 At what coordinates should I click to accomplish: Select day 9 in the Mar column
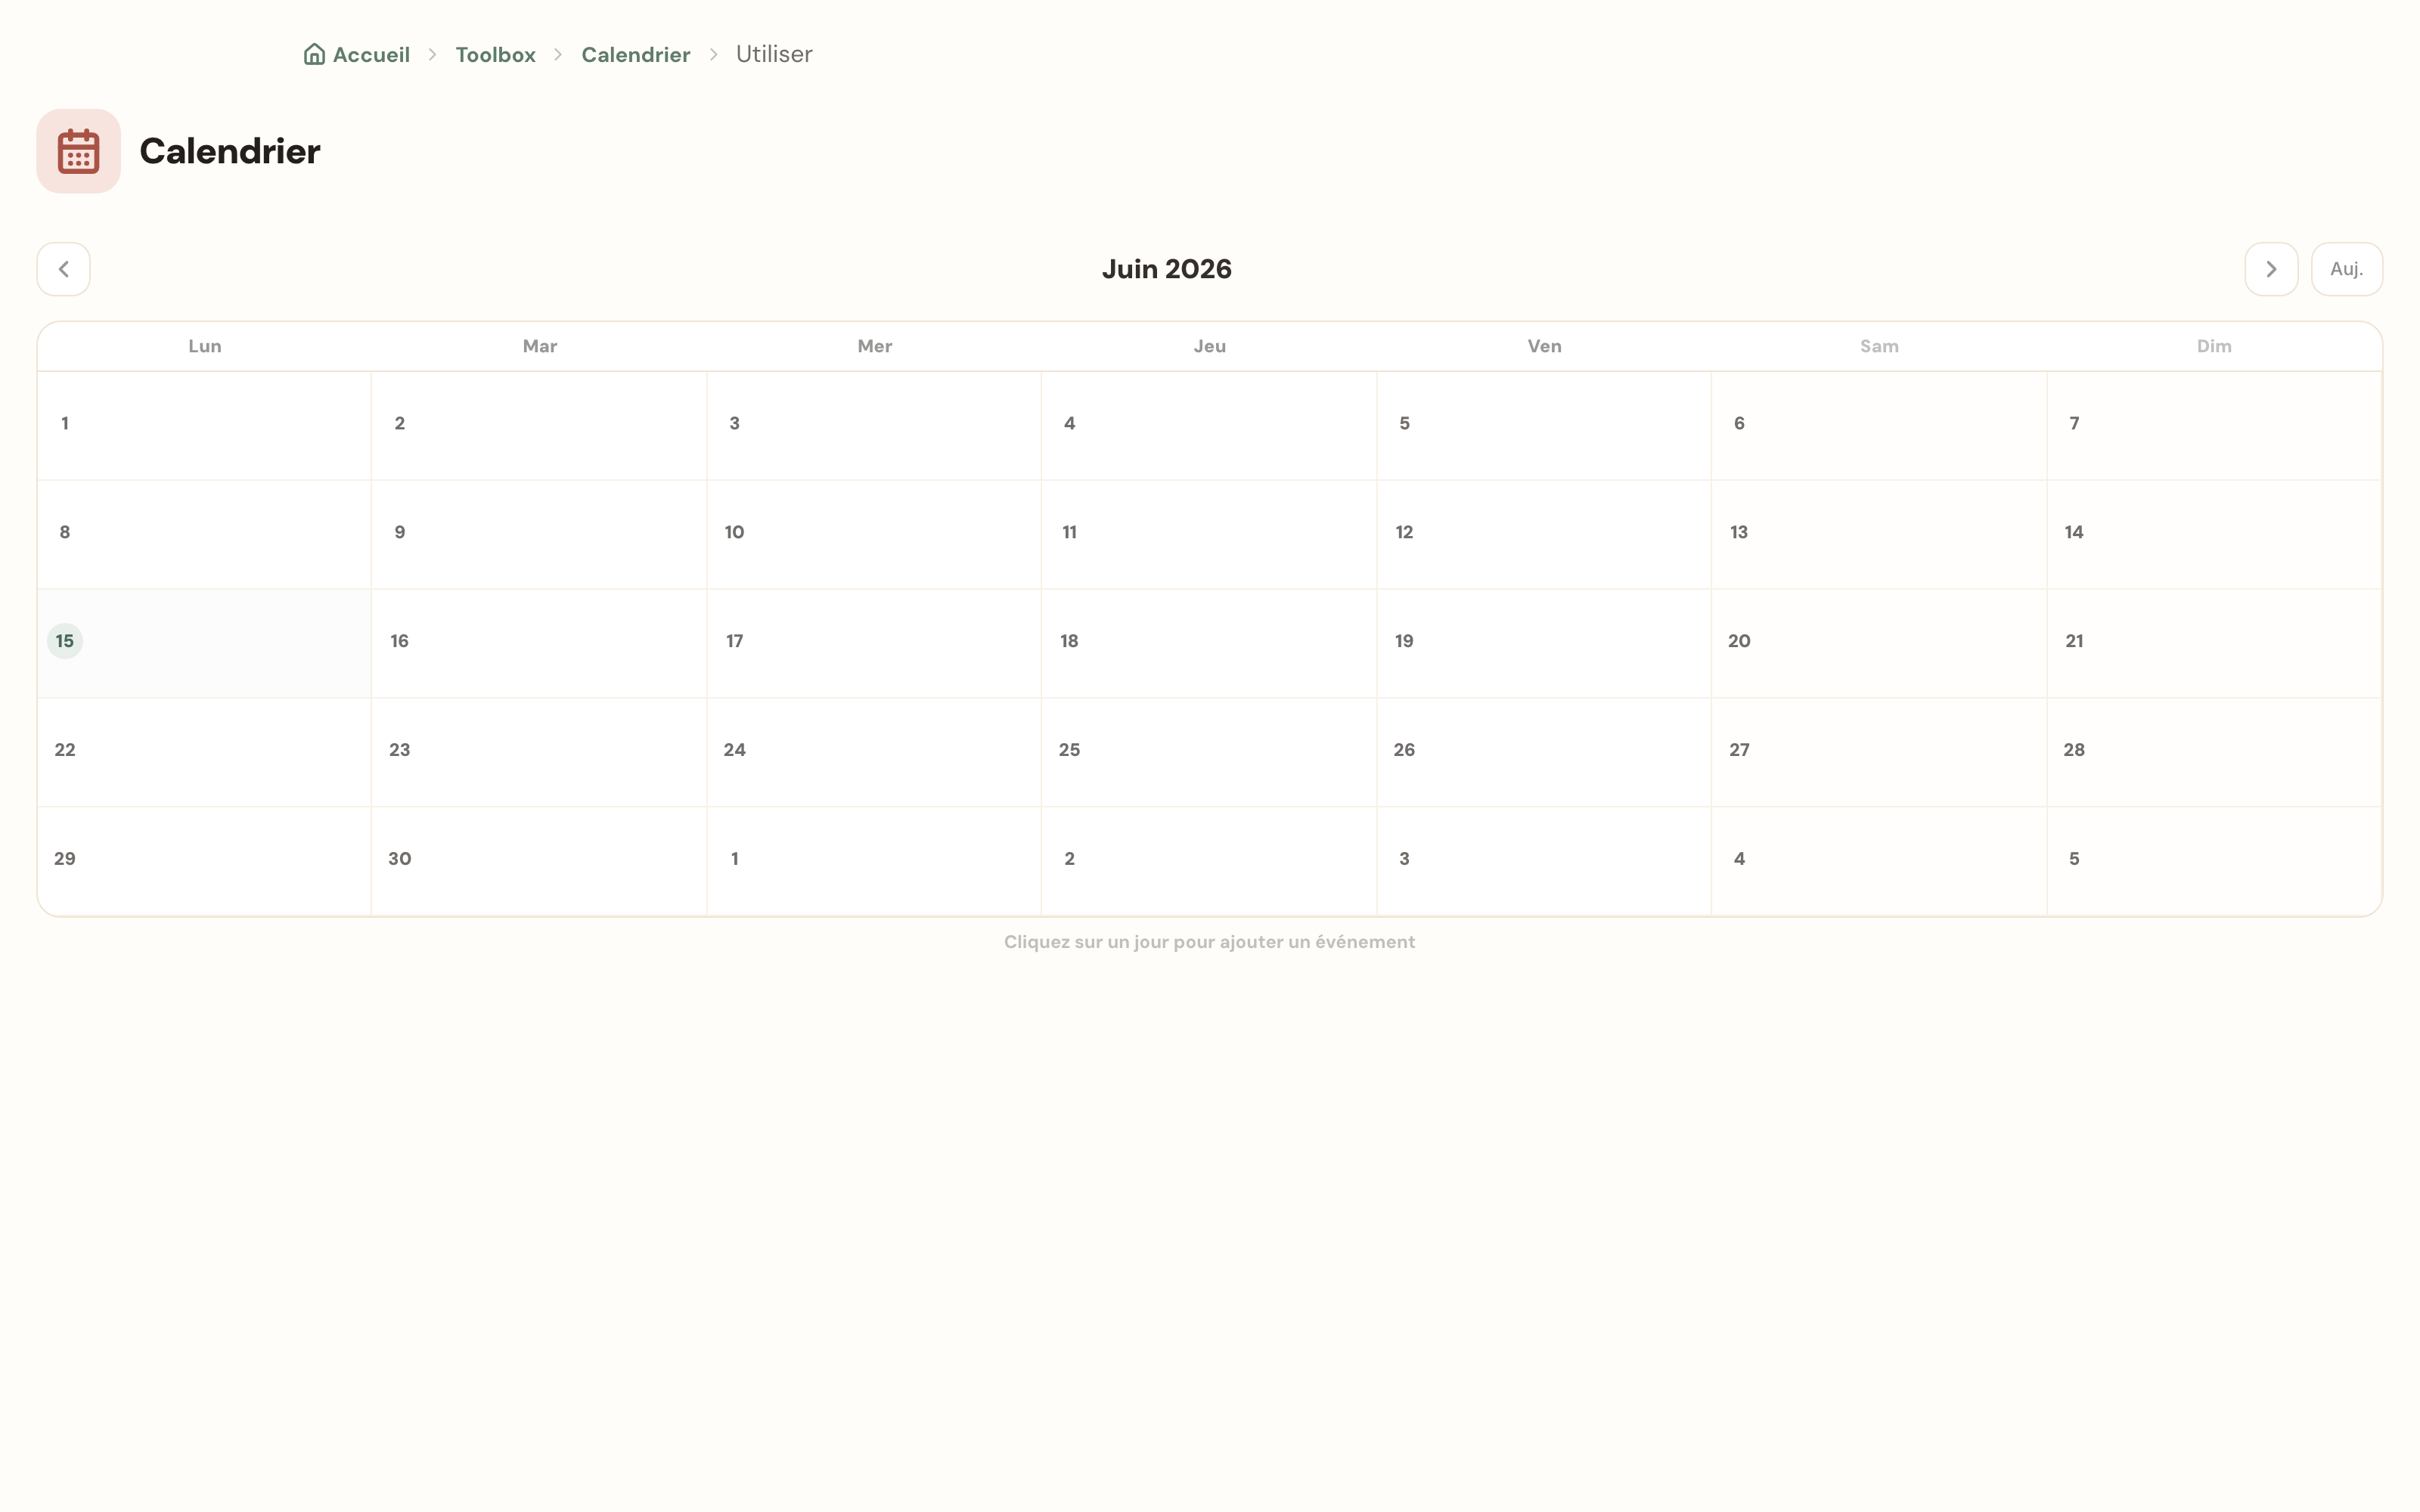click(539, 535)
